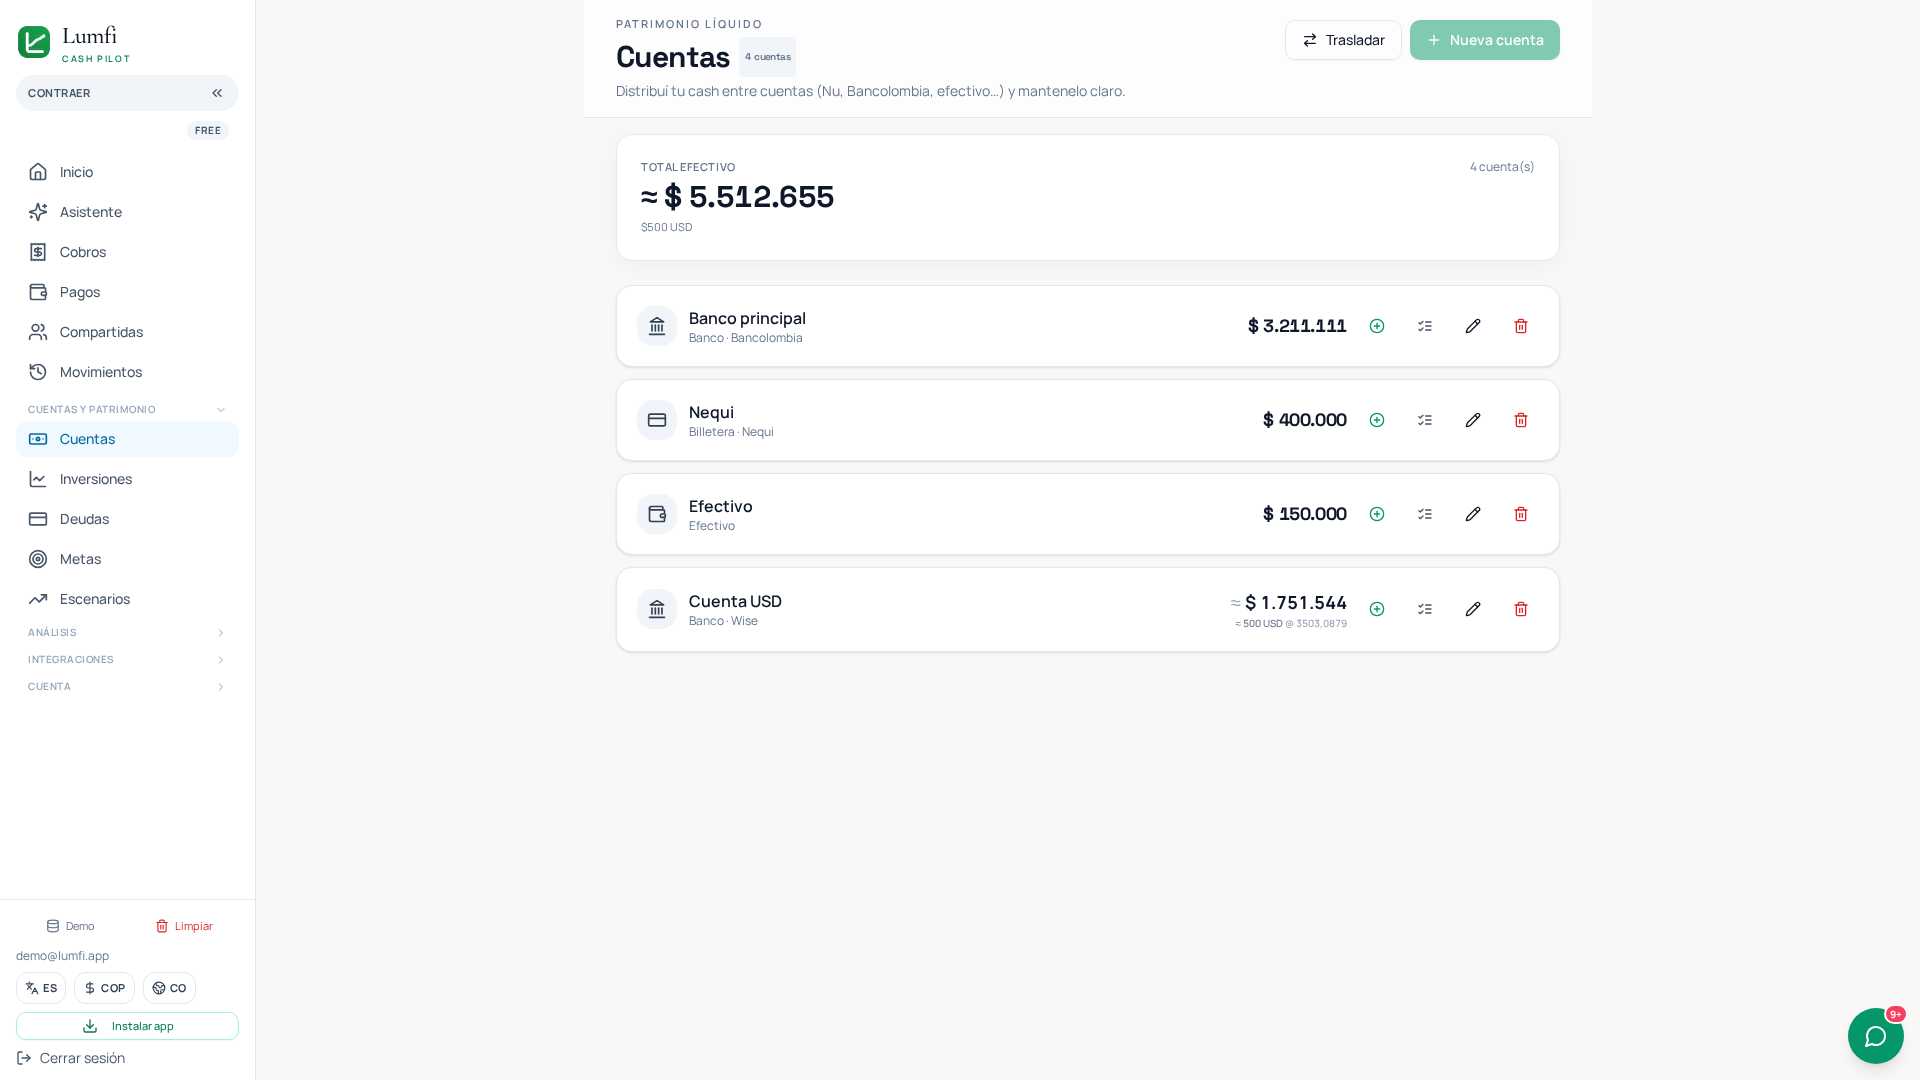Delete the Efectivo account

[x=1521, y=514]
